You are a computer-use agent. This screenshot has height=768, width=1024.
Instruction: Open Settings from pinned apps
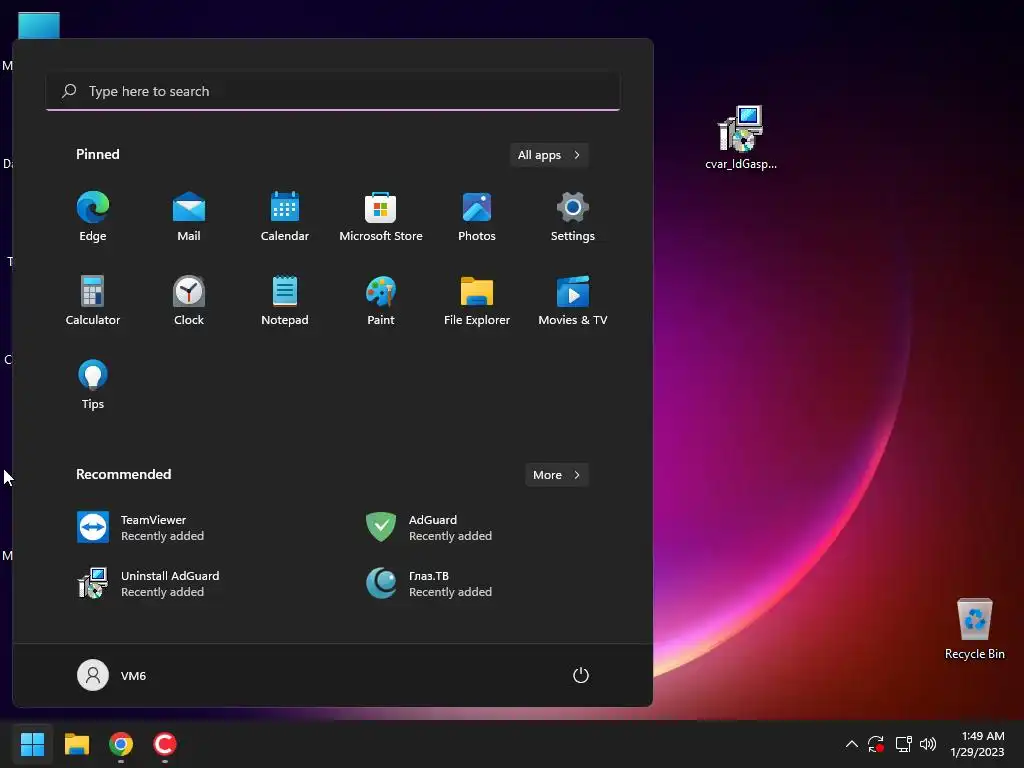pos(573,216)
